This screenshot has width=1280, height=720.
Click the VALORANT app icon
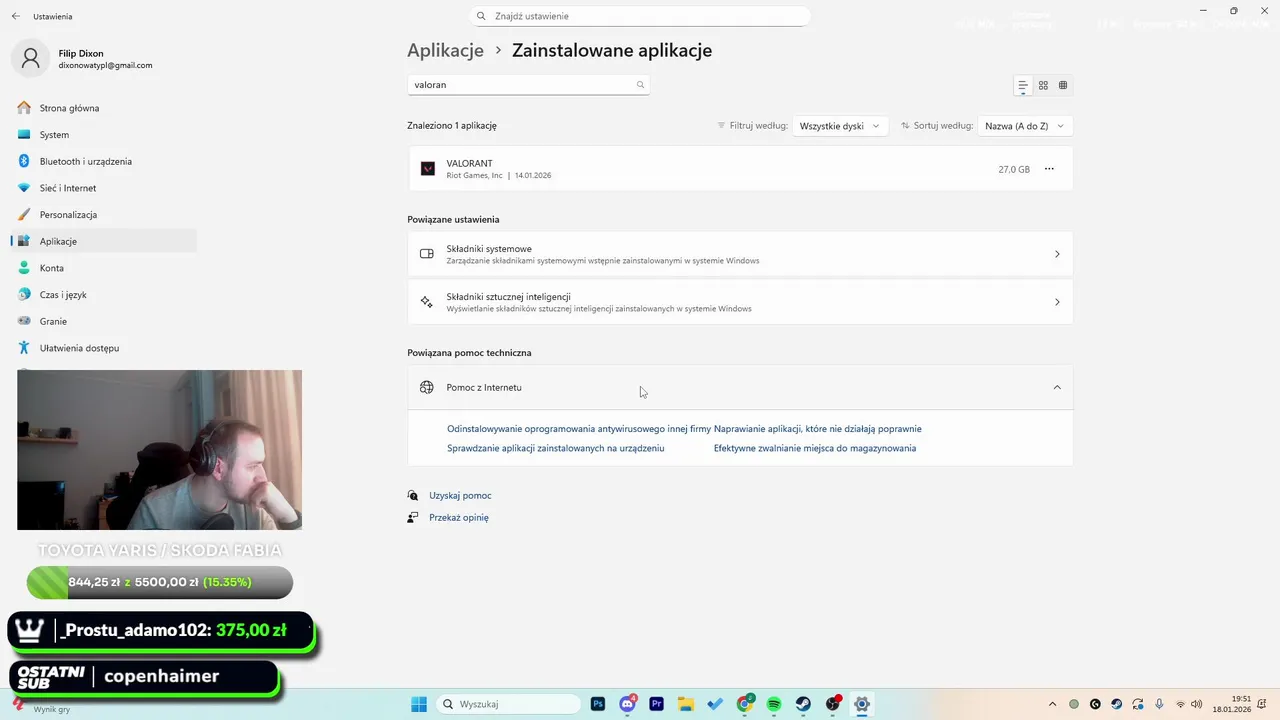click(x=427, y=169)
